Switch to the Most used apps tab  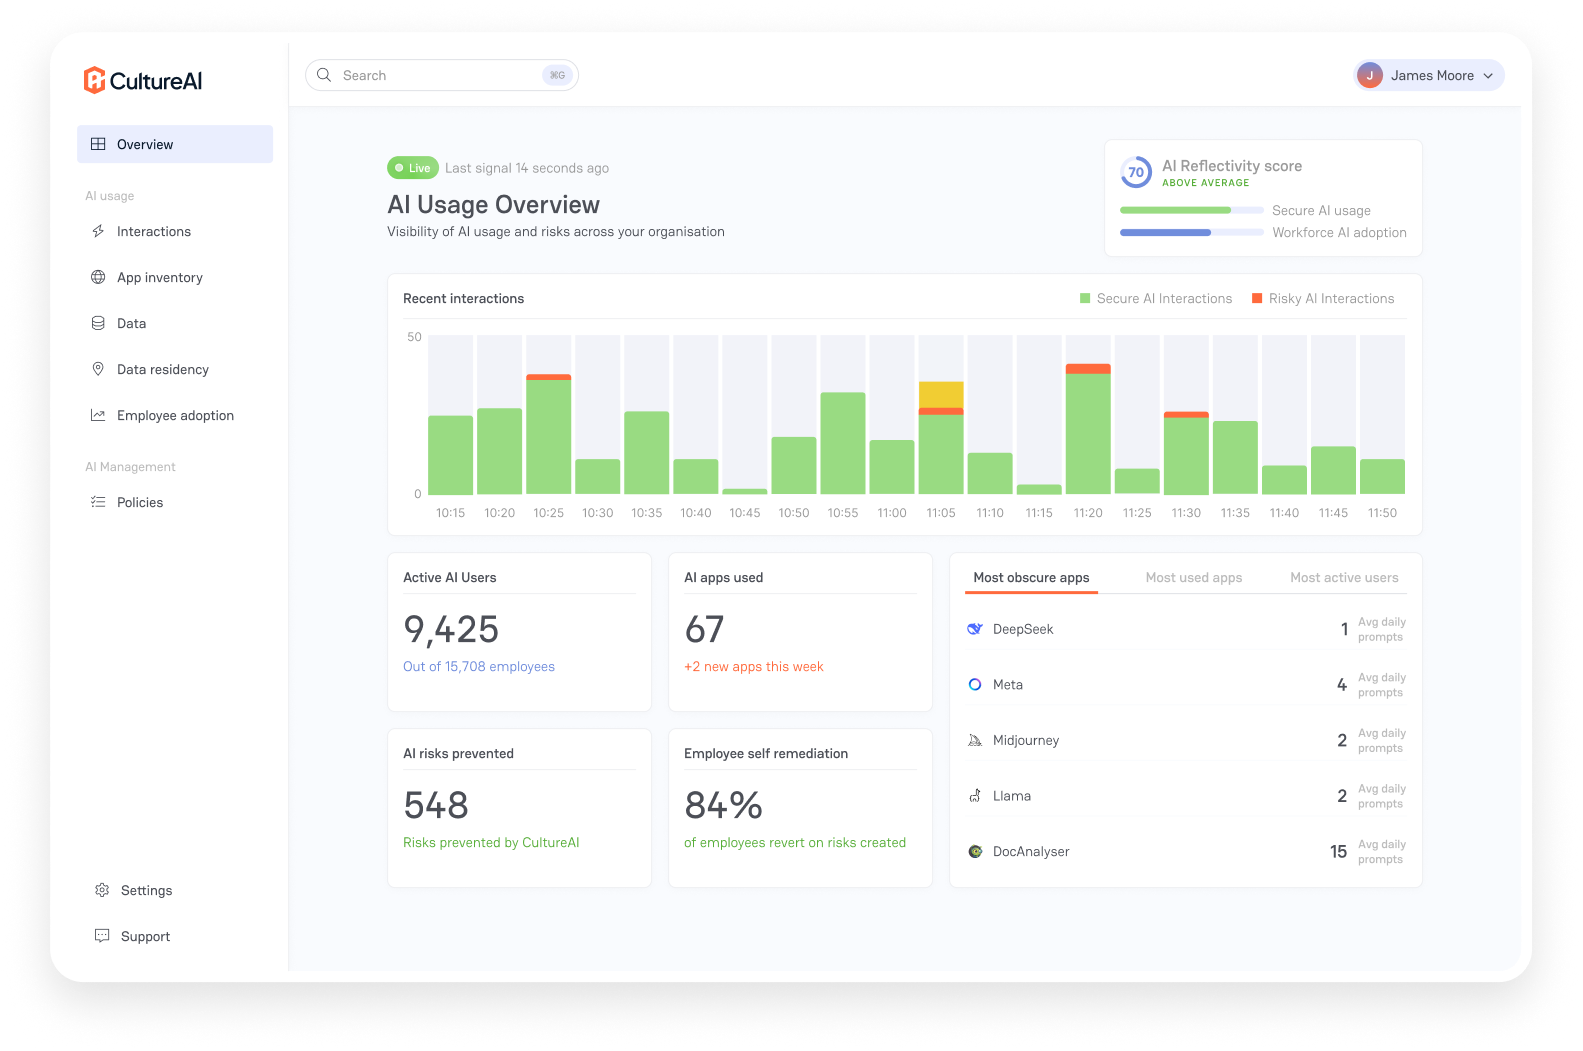click(x=1194, y=577)
